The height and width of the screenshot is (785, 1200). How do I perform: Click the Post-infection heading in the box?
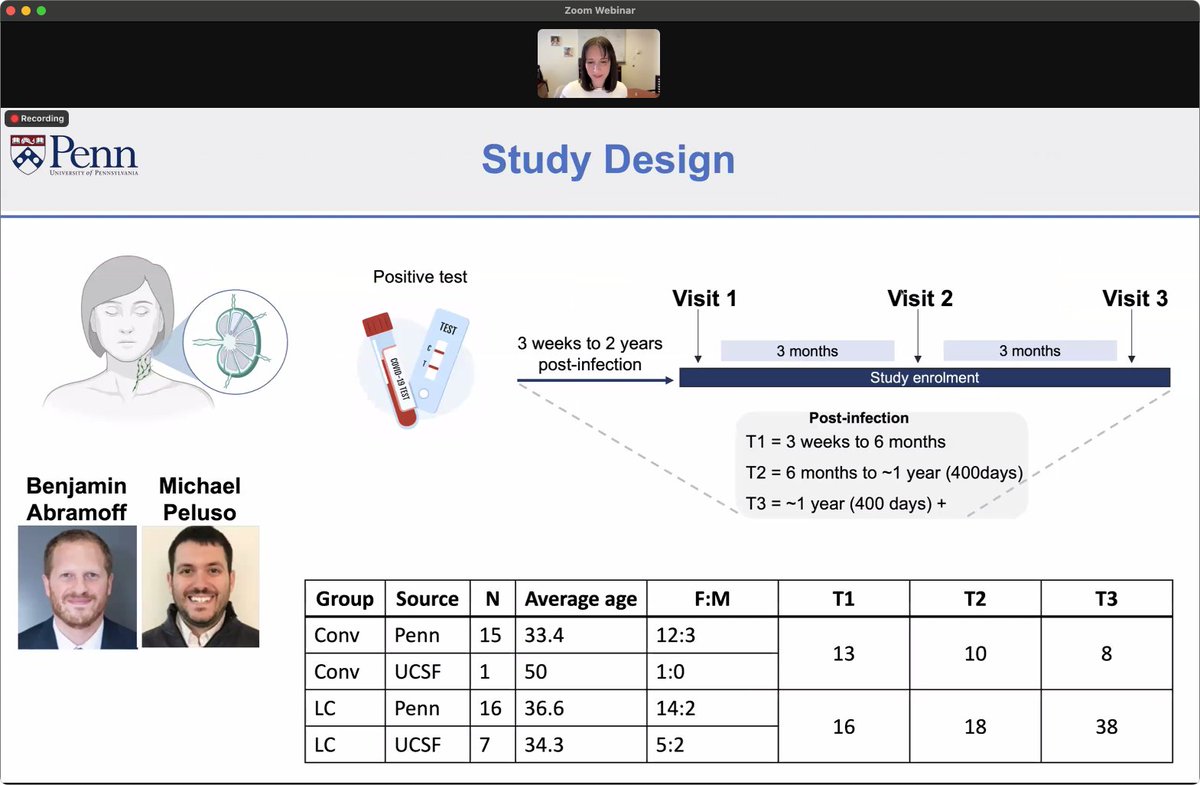point(859,418)
